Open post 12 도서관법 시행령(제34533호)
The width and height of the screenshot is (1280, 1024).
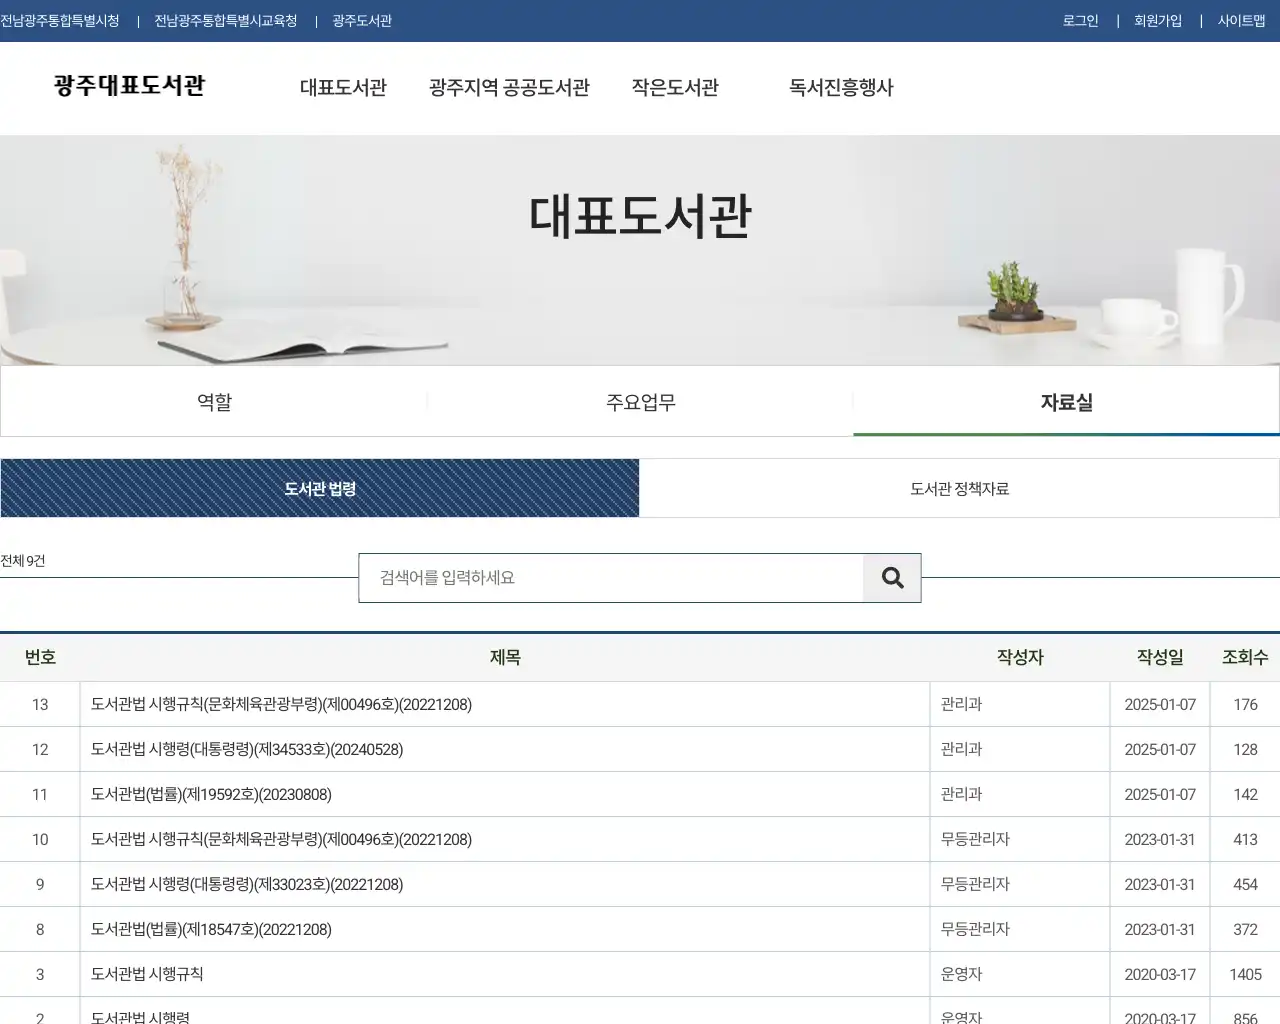247,750
